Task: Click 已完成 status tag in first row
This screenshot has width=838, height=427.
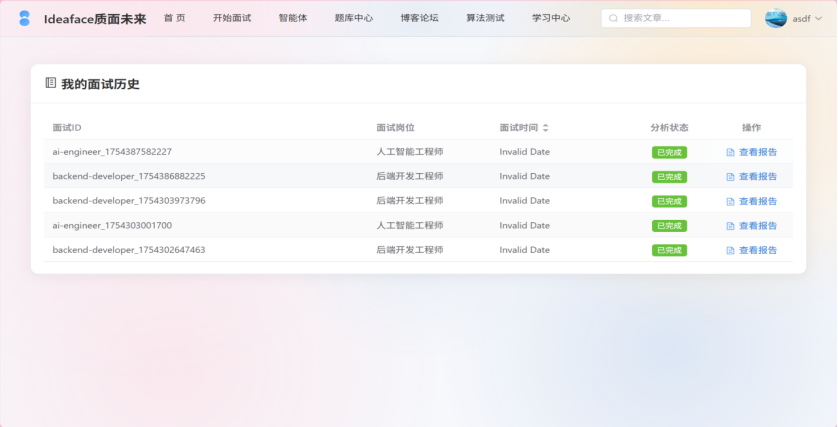Action: click(x=668, y=153)
